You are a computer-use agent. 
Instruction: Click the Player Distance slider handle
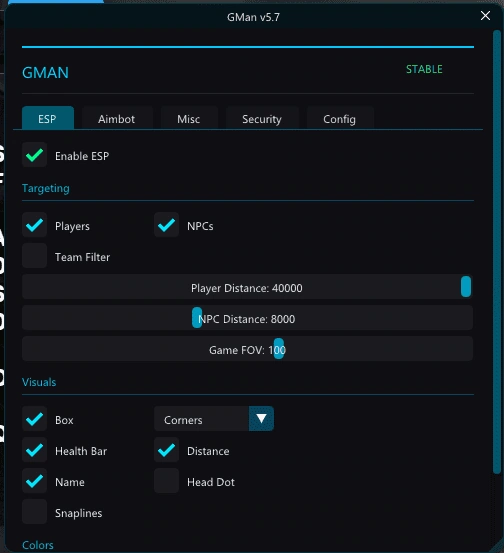tap(466, 286)
